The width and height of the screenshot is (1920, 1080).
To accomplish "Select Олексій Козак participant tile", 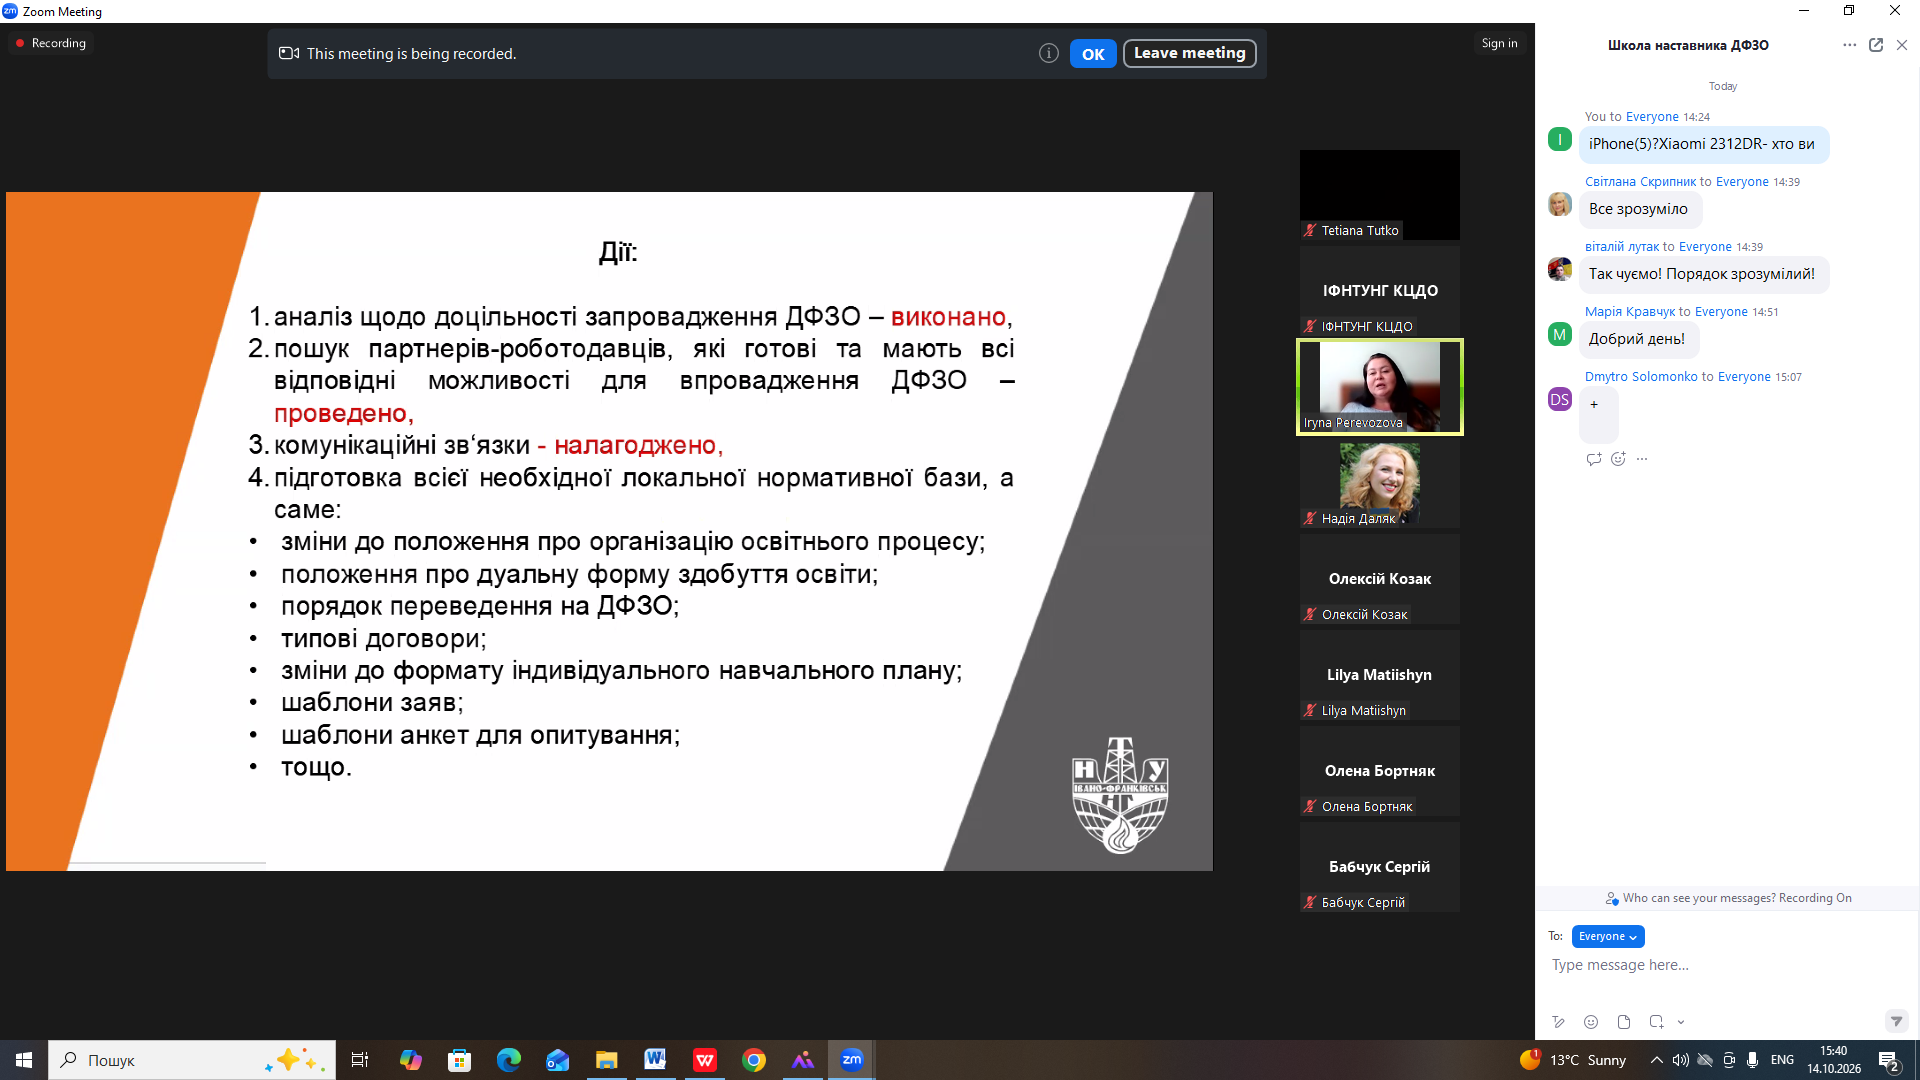I will pyautogui.click(x=1380, y=580).
